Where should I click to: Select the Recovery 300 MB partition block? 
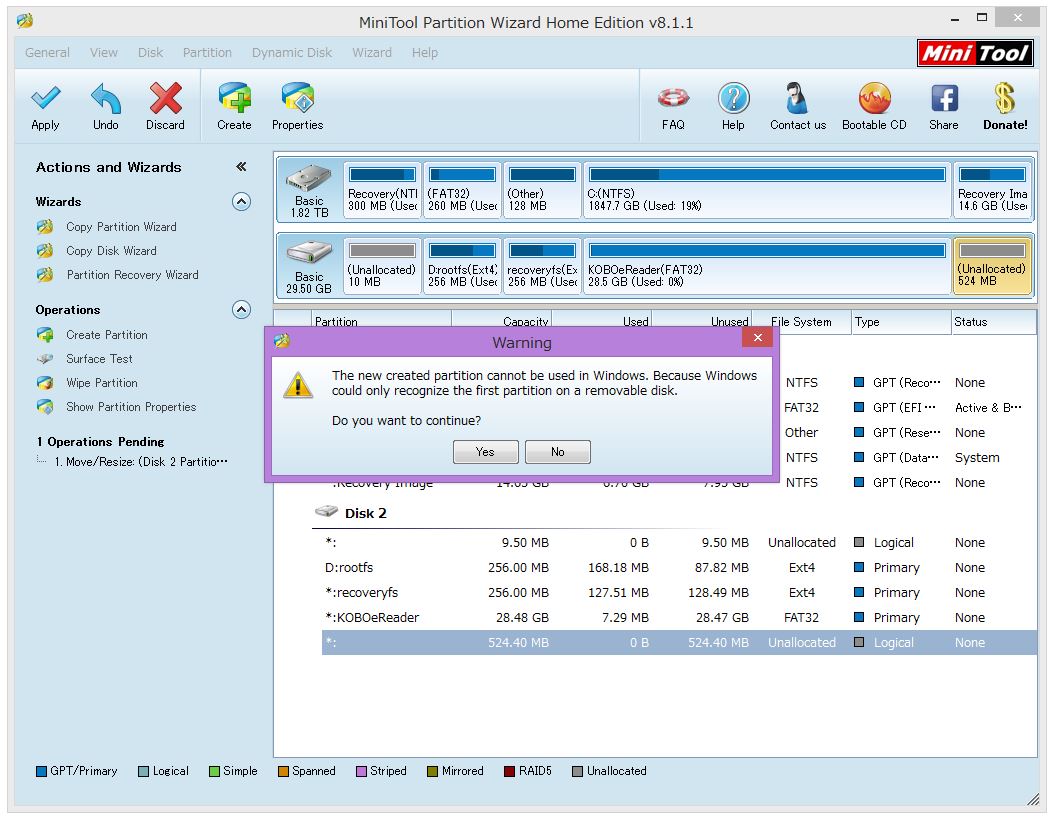click(x=382, y=190)
